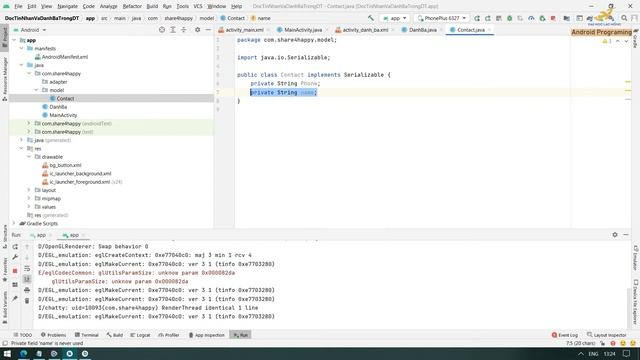The image size is (640, 360).
Task: Open the PhonePlus 6327 device dropdown
Action: pyautogui.click(x=441, y=18)
